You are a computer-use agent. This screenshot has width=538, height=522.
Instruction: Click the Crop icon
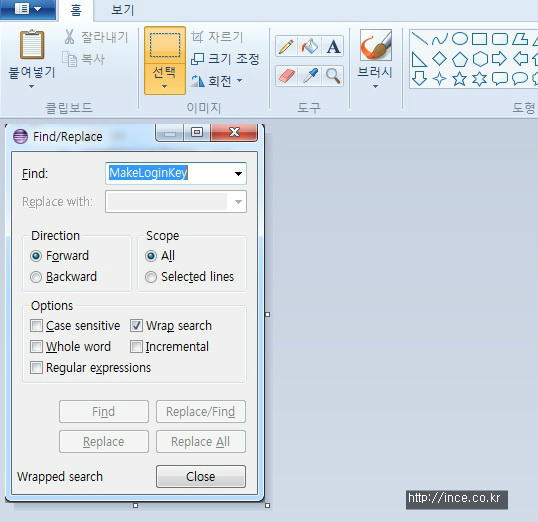[x=197, y=37]
